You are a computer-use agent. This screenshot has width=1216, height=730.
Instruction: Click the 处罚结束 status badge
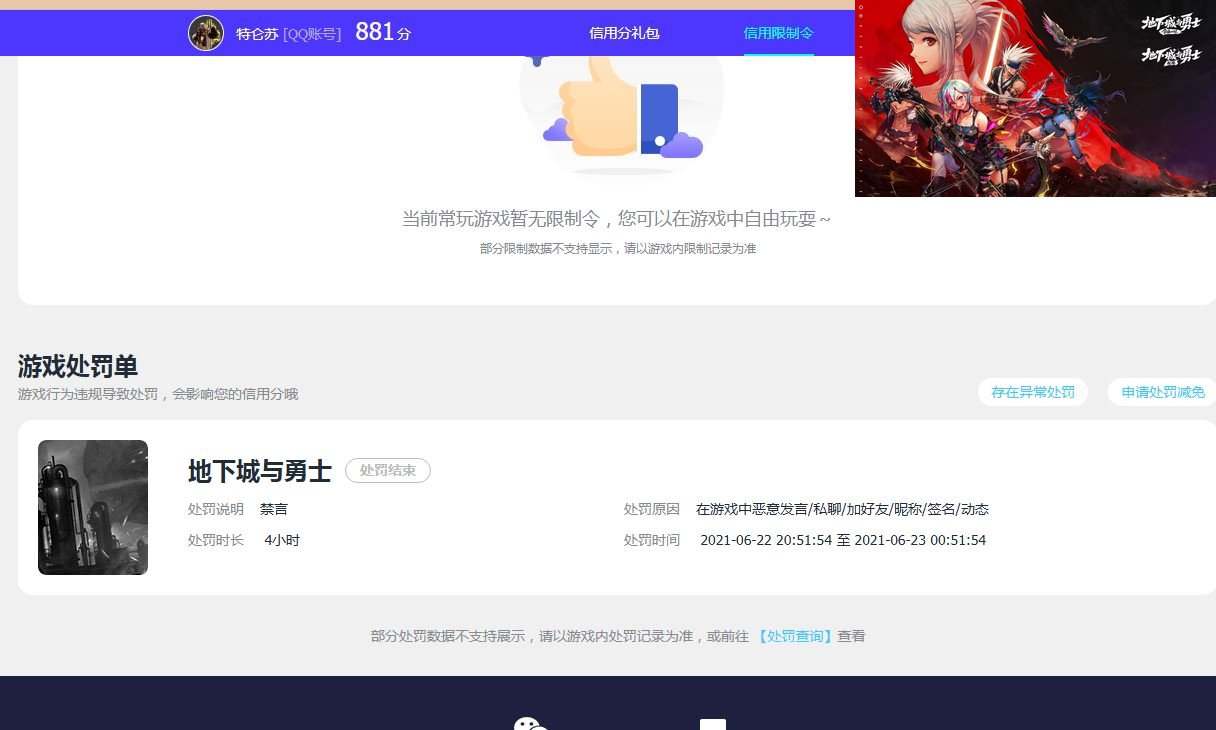coord(388,470)
